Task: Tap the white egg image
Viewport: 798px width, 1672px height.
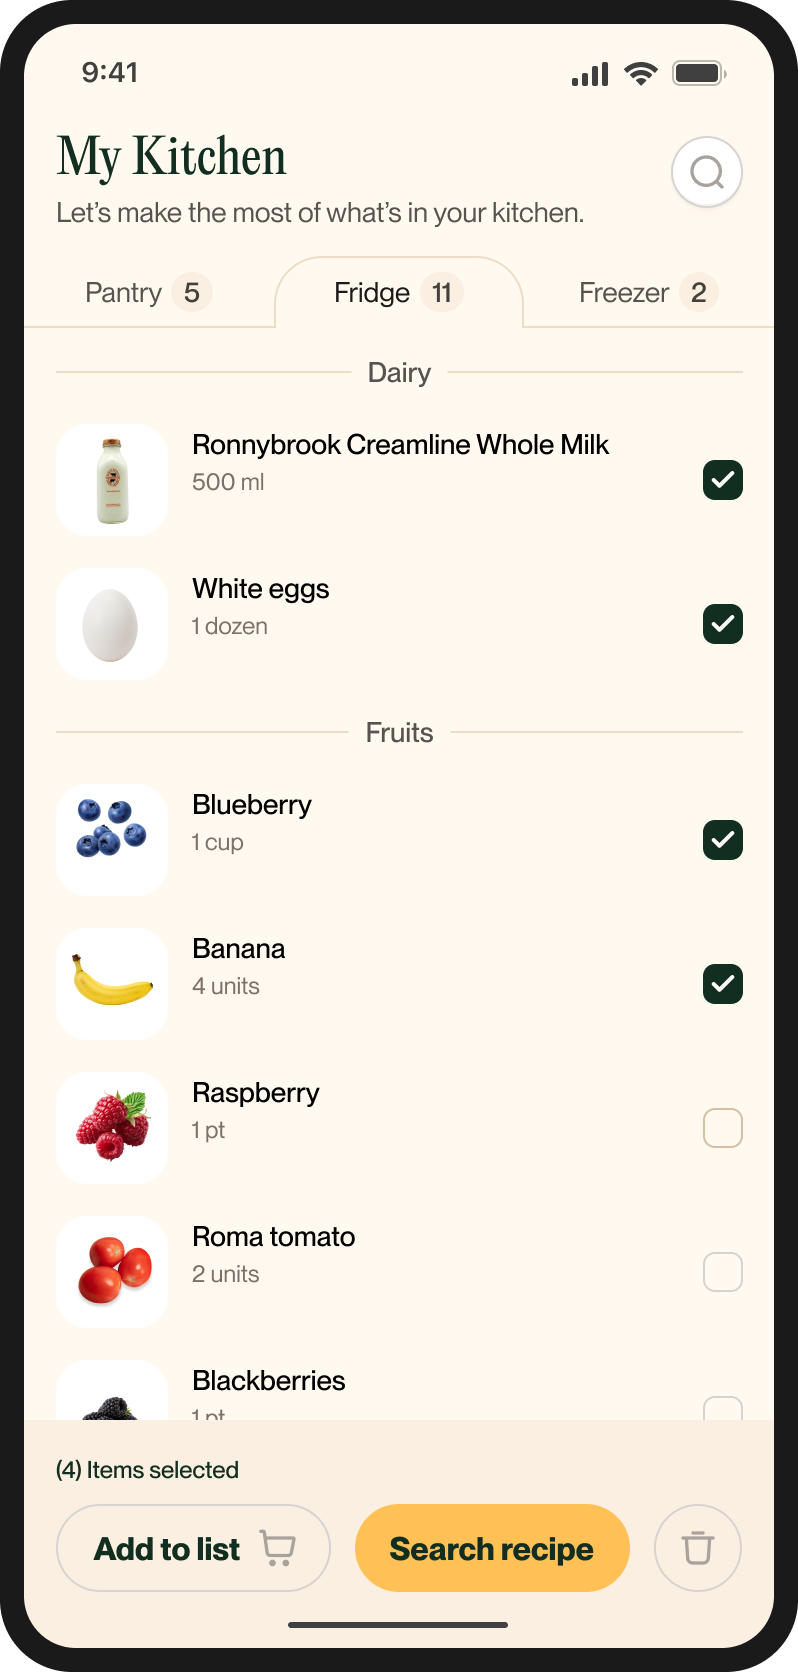Action: coord(112,624)
